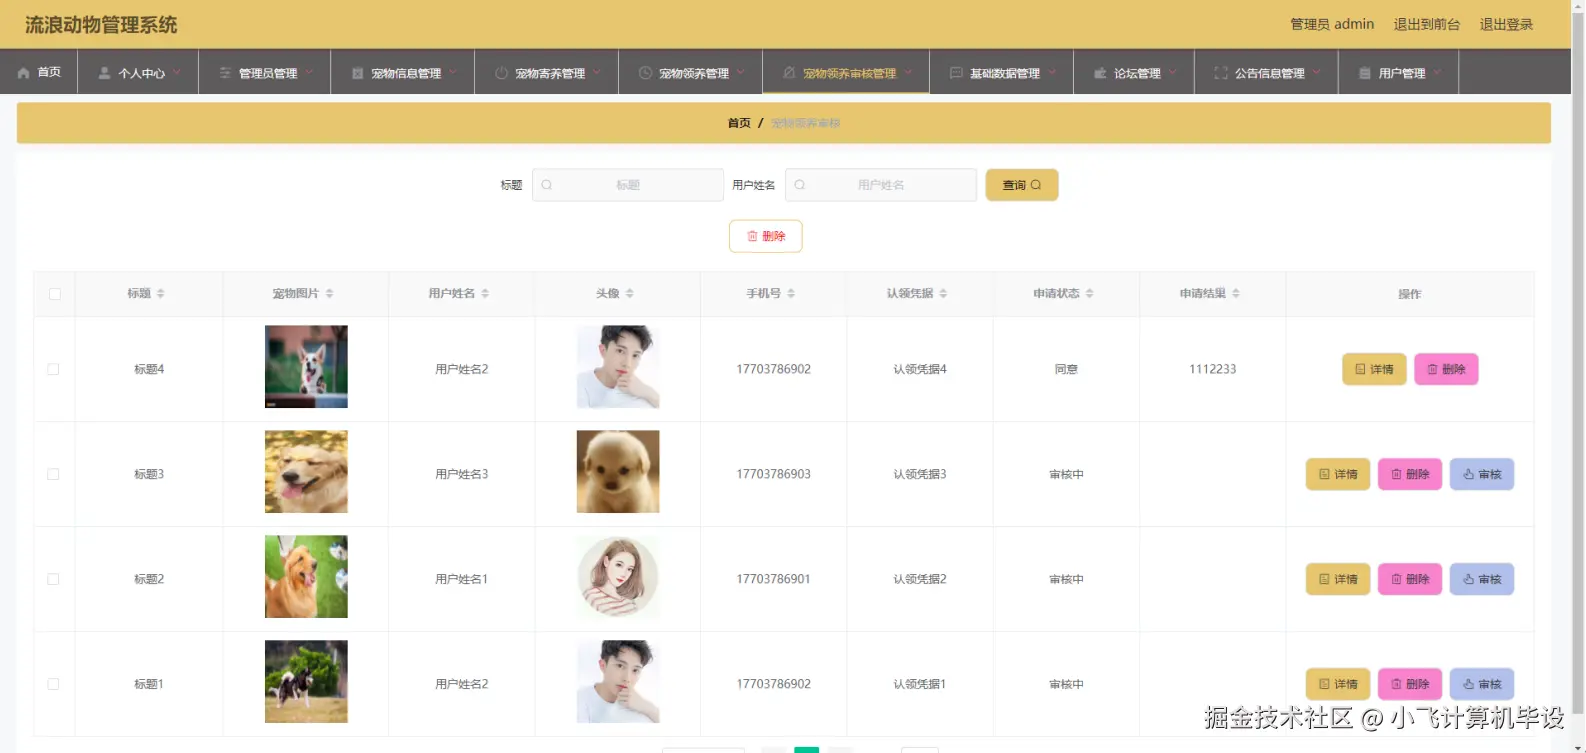Expand the 宠物信息管理 menu arrow
Screen dimensions: 1586x753
(x=453, y=72)
